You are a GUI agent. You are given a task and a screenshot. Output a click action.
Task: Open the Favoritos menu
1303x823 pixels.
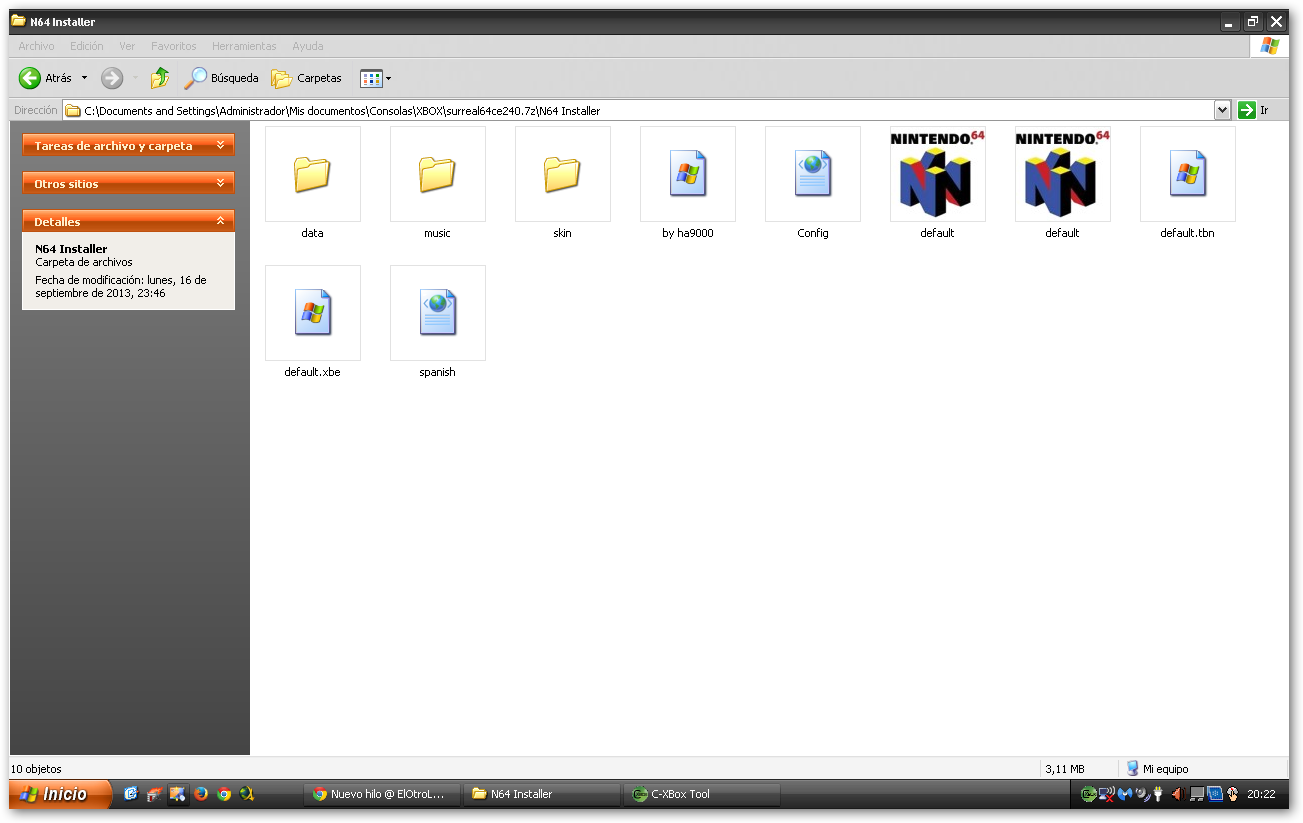(174, 46)
